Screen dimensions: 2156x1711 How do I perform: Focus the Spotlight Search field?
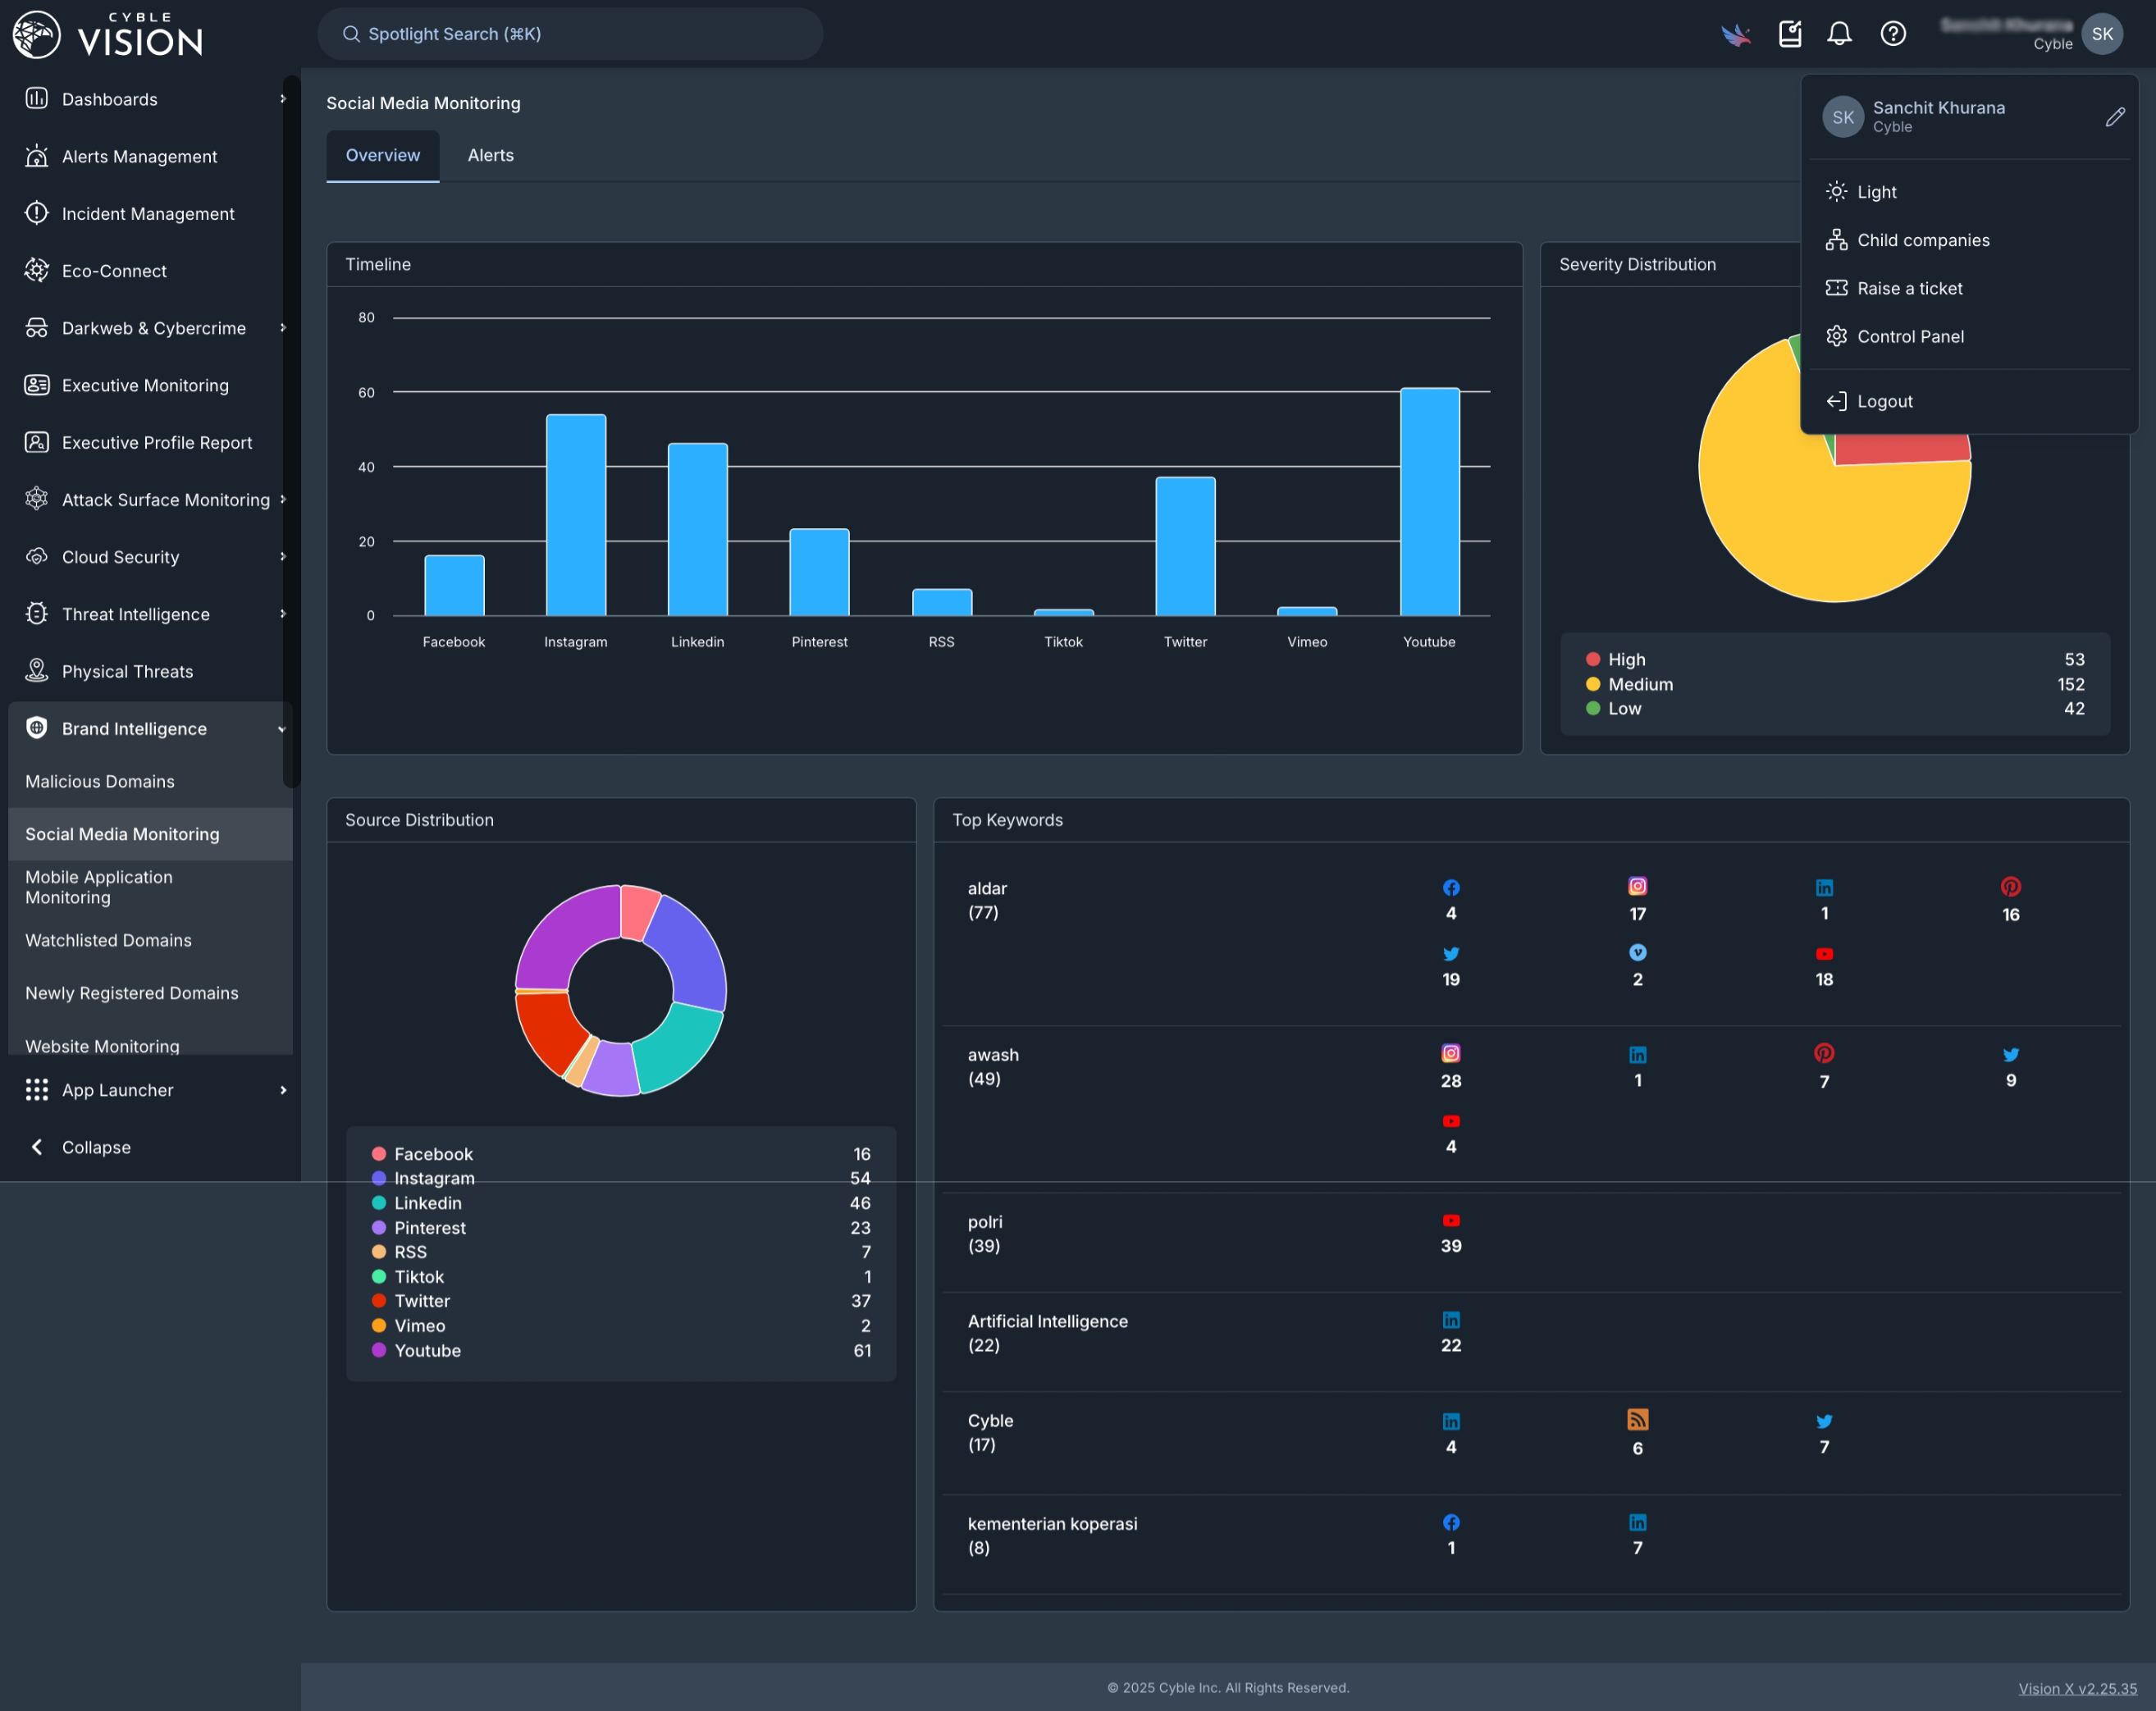click(x=570, y=34)
